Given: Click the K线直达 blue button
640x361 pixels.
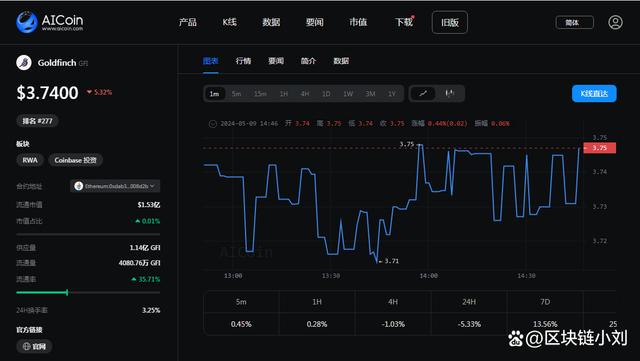Looking at the screenshot, I should click(x=594, y=94).
